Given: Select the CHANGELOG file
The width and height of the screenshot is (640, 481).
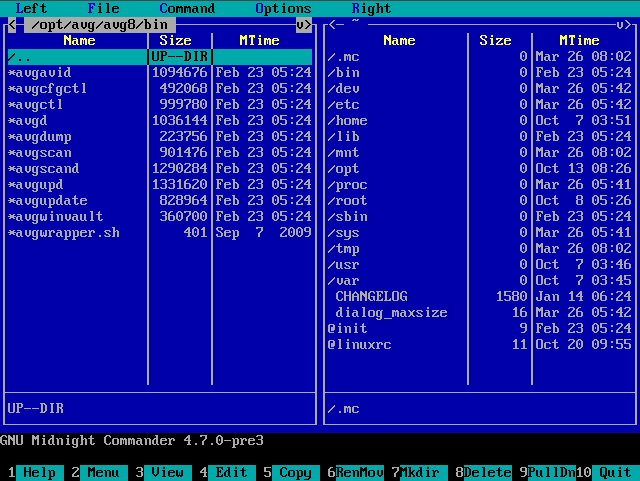Looking at the screenshot, I should (480, 296).
